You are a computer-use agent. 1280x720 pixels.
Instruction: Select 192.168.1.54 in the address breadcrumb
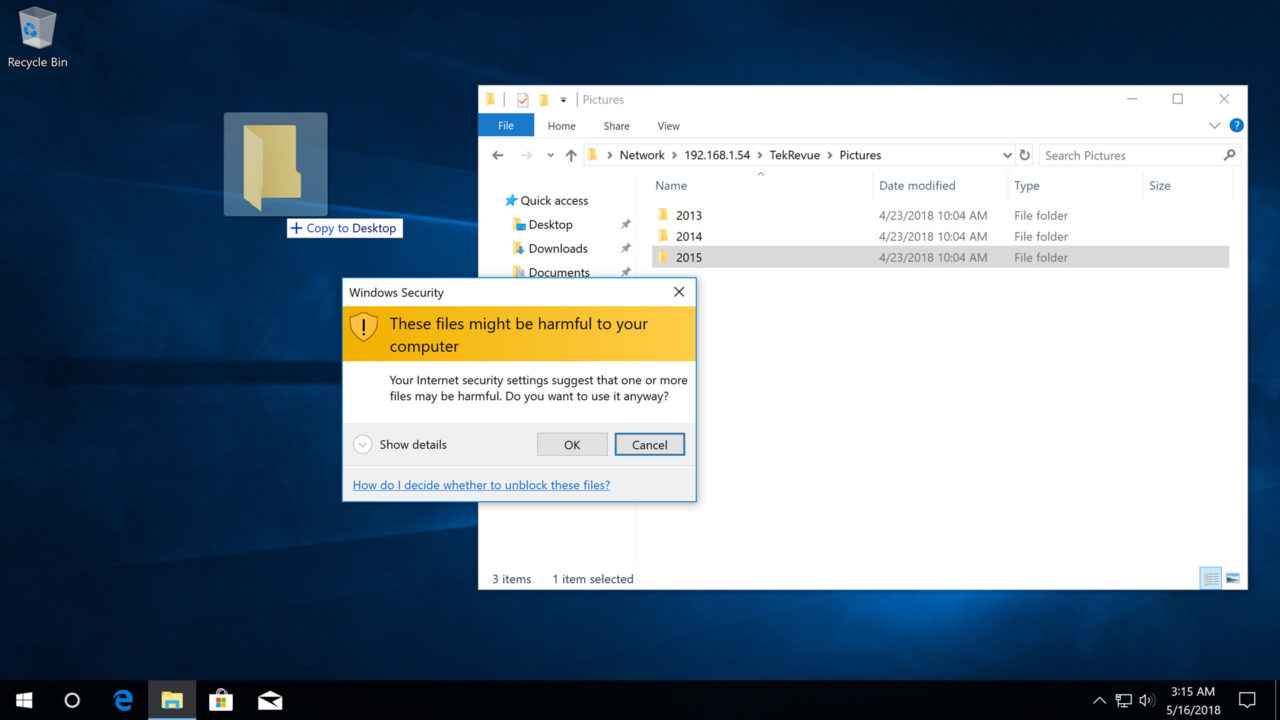pyautogui.click(x=717, y=155)
